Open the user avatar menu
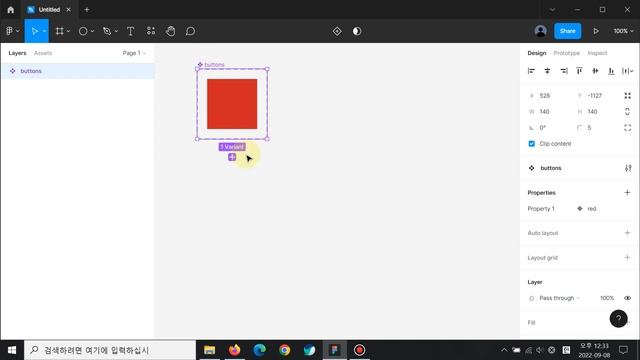The image size is (640, 360). (x=540, y=31)
